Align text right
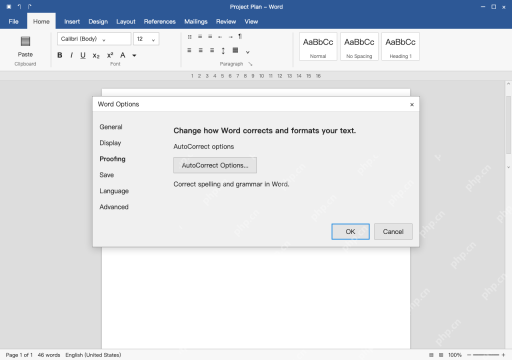This screenshot has height=360, width=512. [x=212, y=50]
